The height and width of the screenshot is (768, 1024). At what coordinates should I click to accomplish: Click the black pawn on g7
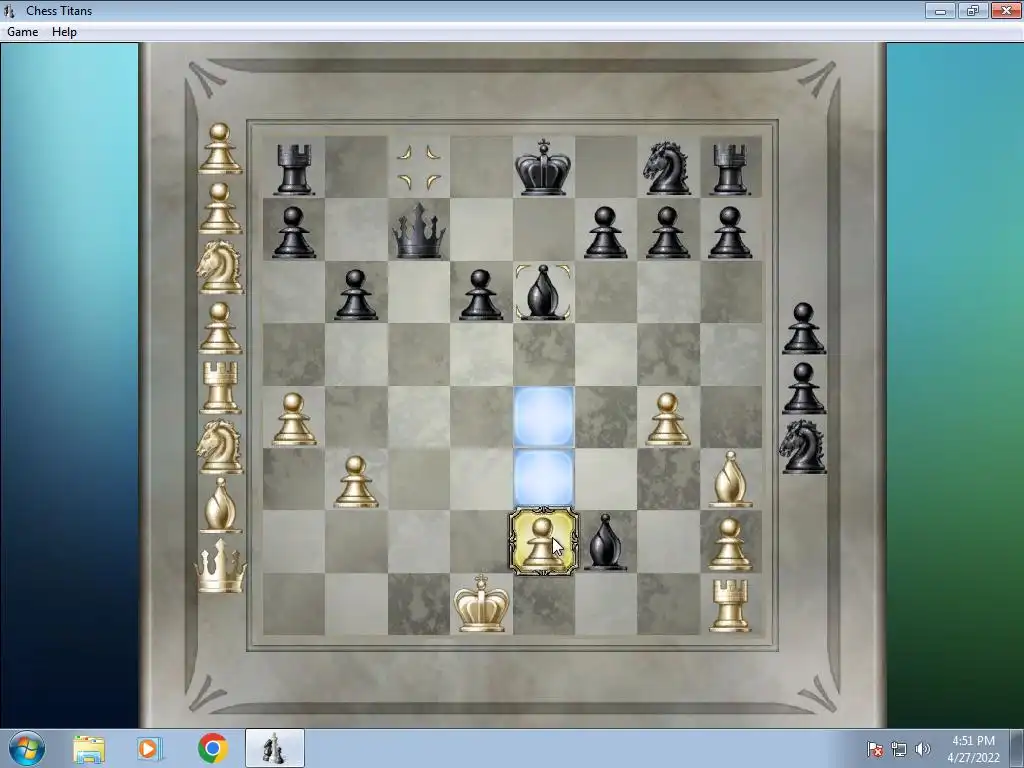pos(667,232)
